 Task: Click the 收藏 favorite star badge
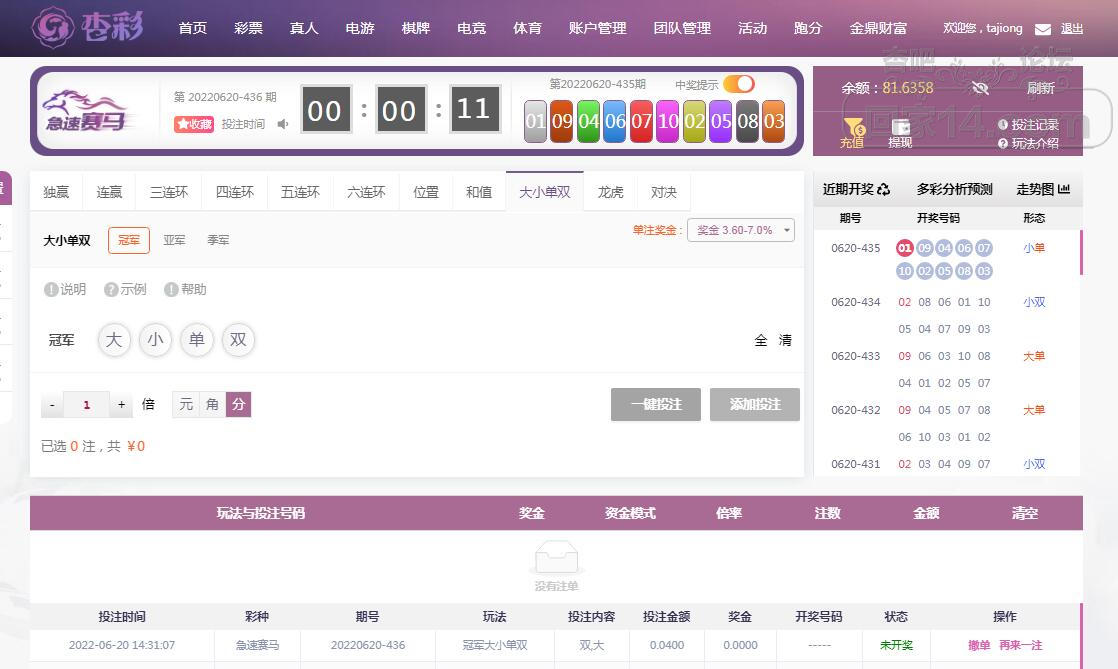coord(194,124)
